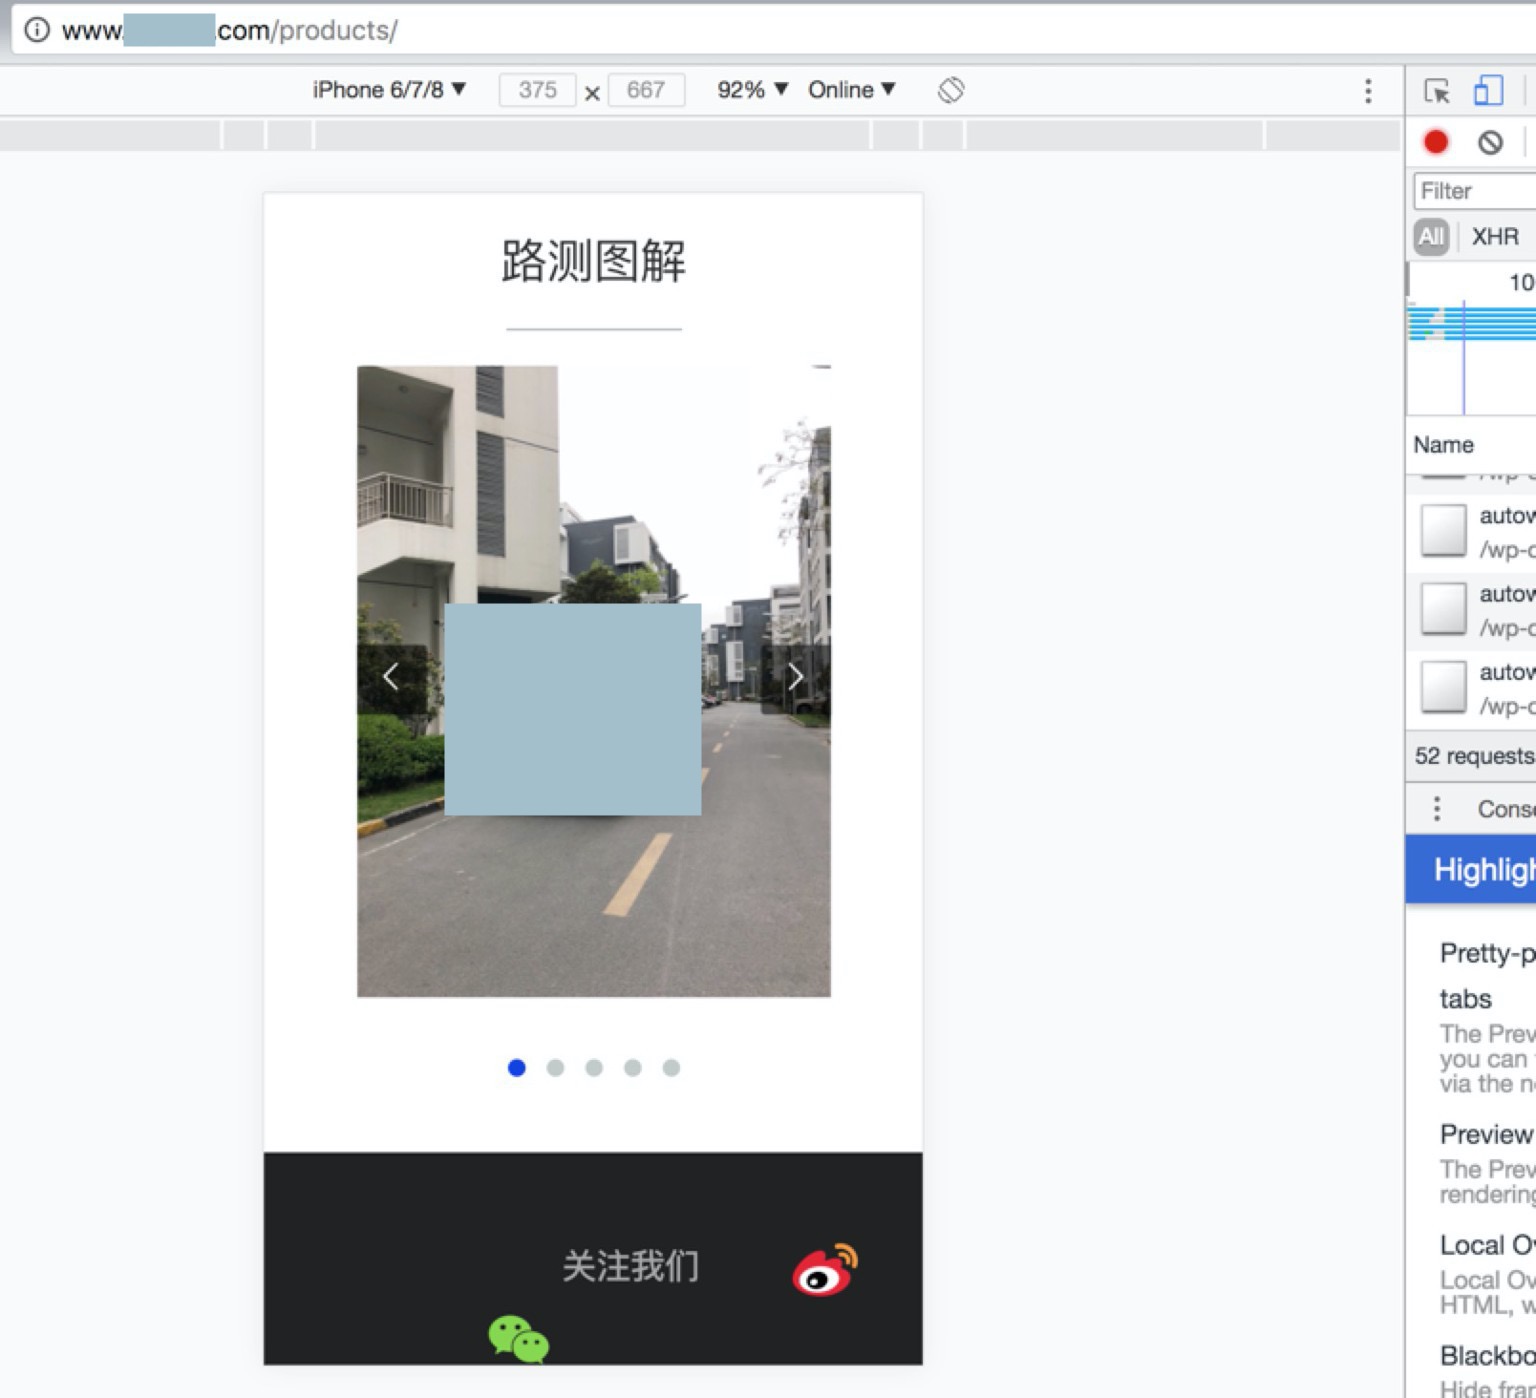
Task: Click the 52 requests status text
Action: pos(1474,756)
